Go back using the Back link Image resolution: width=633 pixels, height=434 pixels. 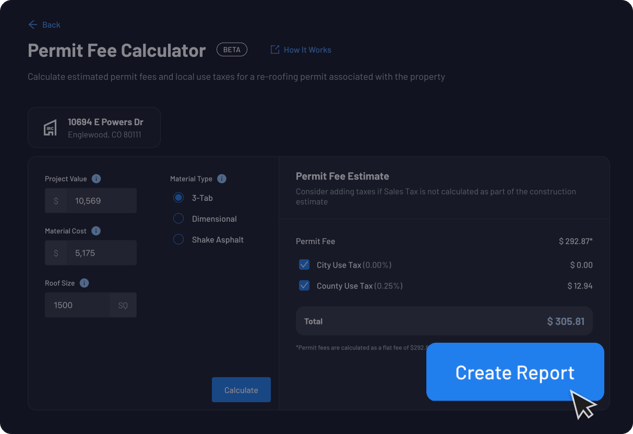pyautogui.click(x=51, y=25)
